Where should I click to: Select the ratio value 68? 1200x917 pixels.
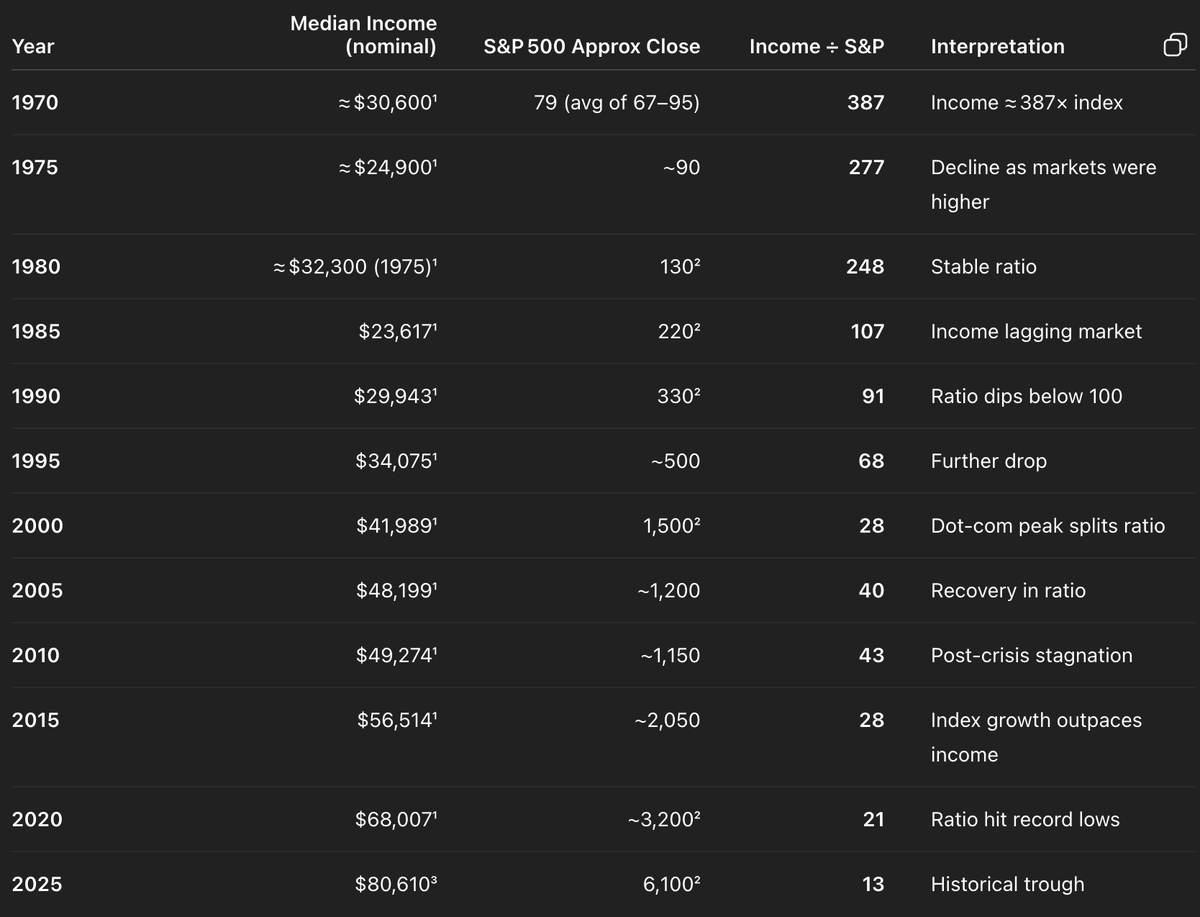click(x=872, y=461)
